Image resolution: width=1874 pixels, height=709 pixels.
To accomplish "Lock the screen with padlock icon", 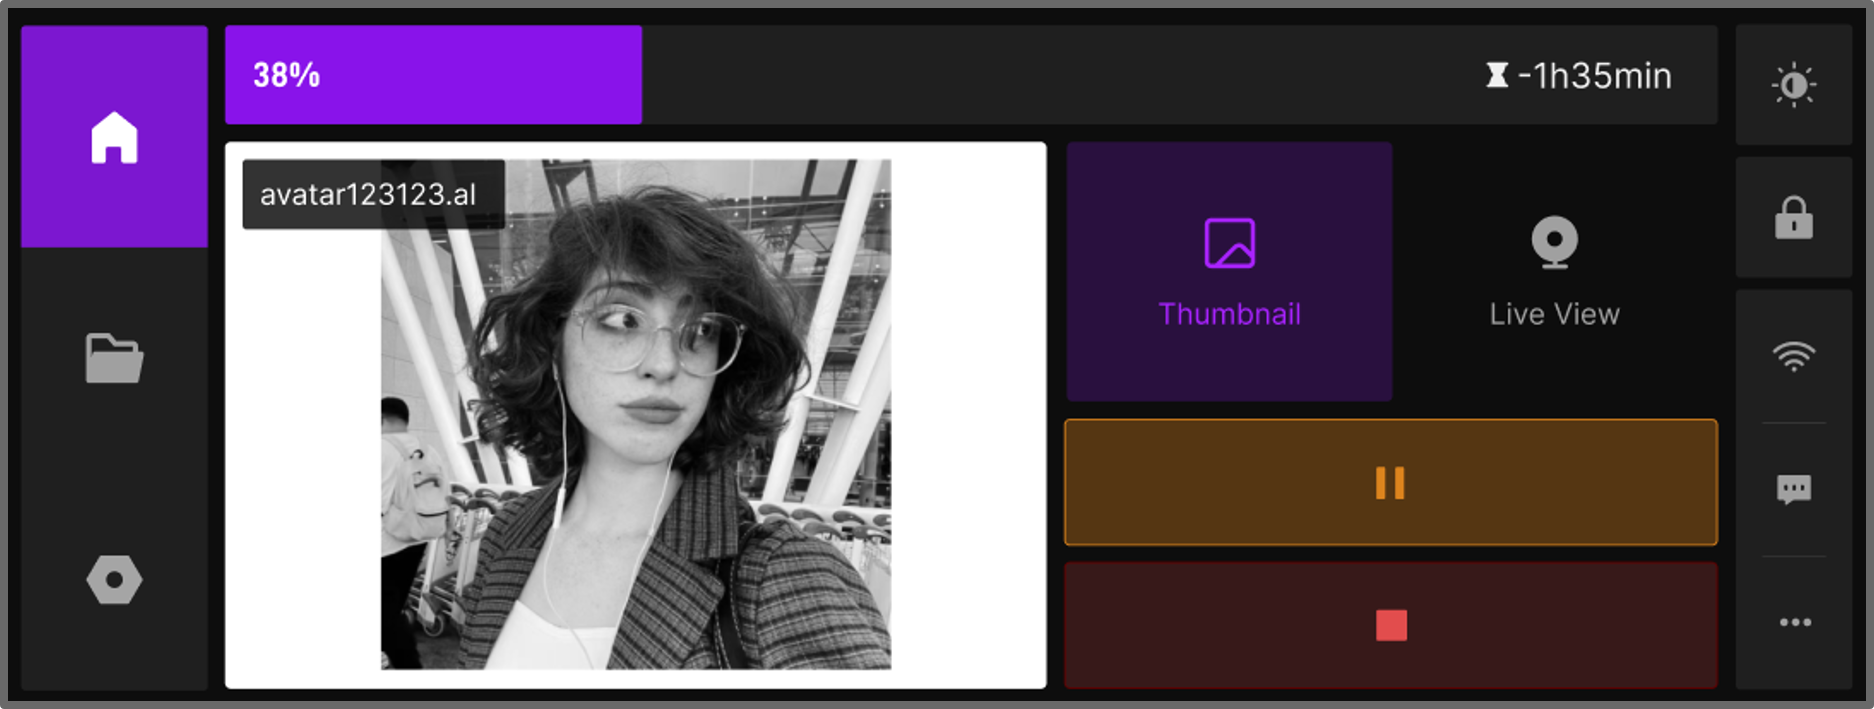I will point(1794,217).
